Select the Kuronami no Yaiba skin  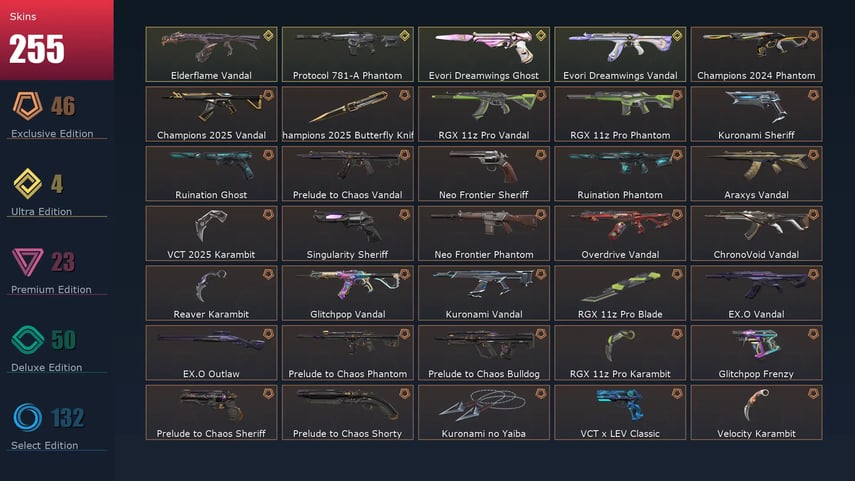tap(484, 412)
